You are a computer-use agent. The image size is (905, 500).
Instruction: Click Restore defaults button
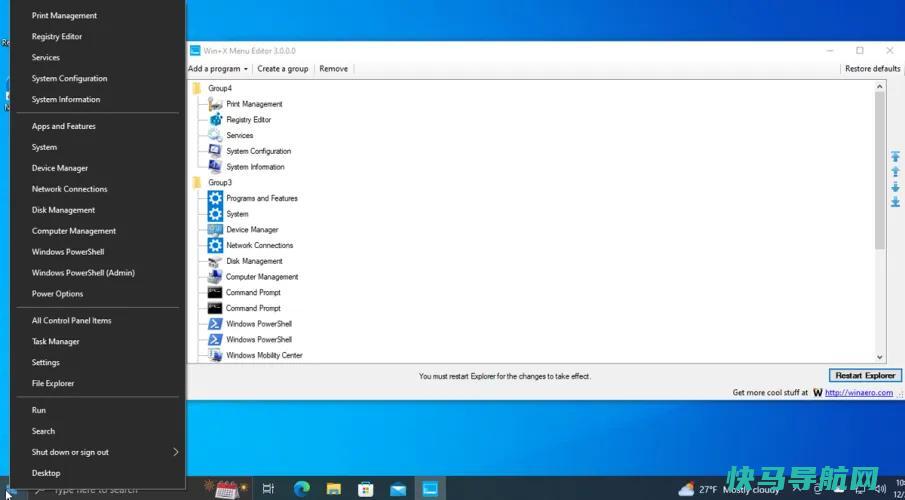tap(872, 69)
